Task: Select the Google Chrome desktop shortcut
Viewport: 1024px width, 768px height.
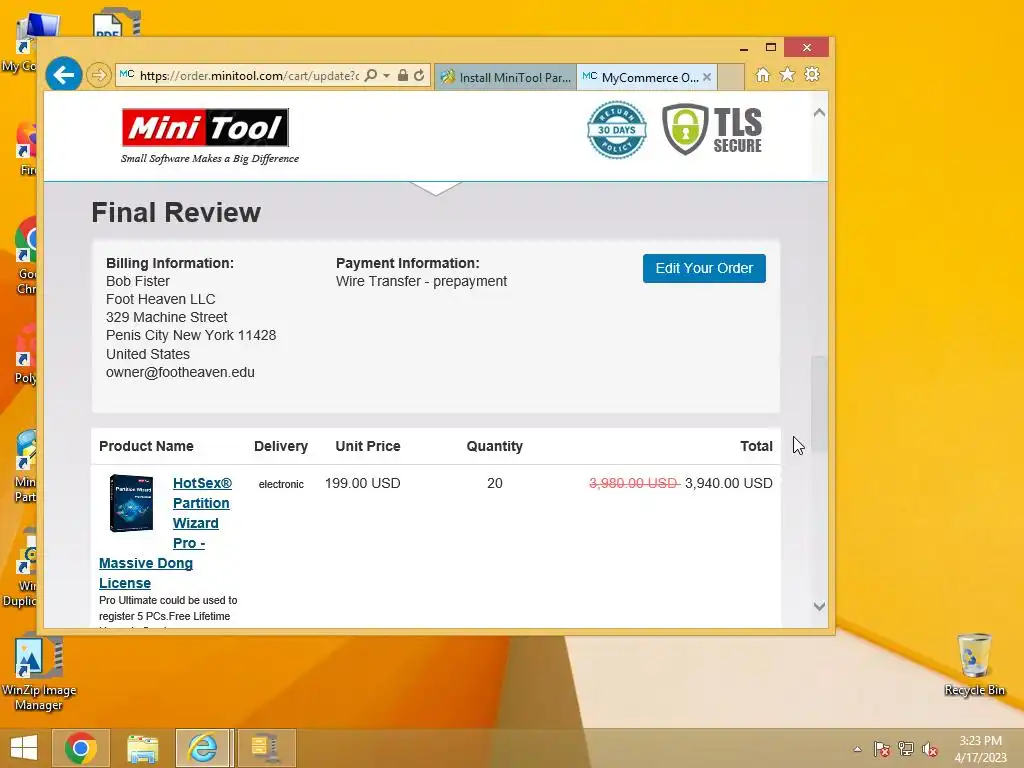Action: [x=26, y=256]
